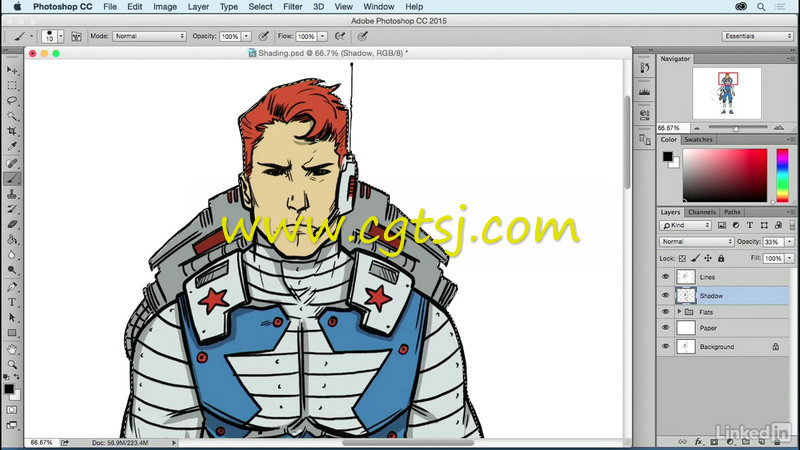Image resolution: width=800 pixels, height=450 pixels.
Task: Select the Crop tool
Action: 12,131
